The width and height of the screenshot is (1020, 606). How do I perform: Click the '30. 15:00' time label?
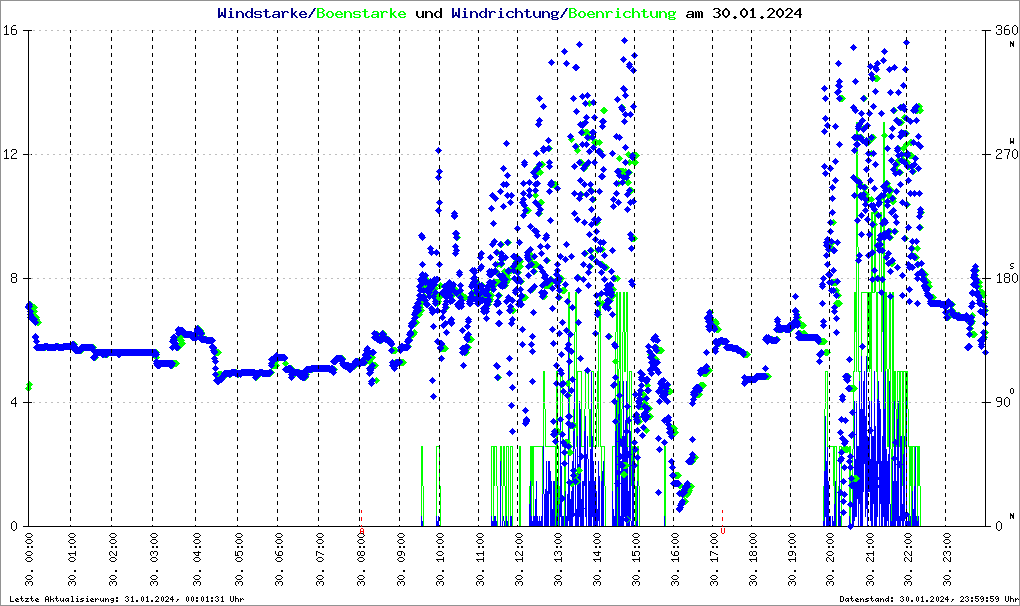(x=636, y=559)
